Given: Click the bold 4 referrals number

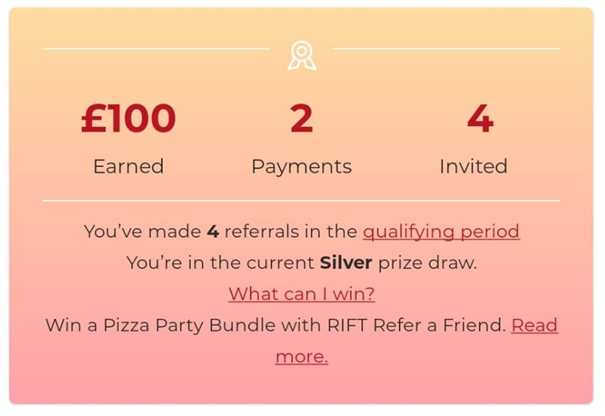Looking at the screenshot, I should (x=213, y=232).
